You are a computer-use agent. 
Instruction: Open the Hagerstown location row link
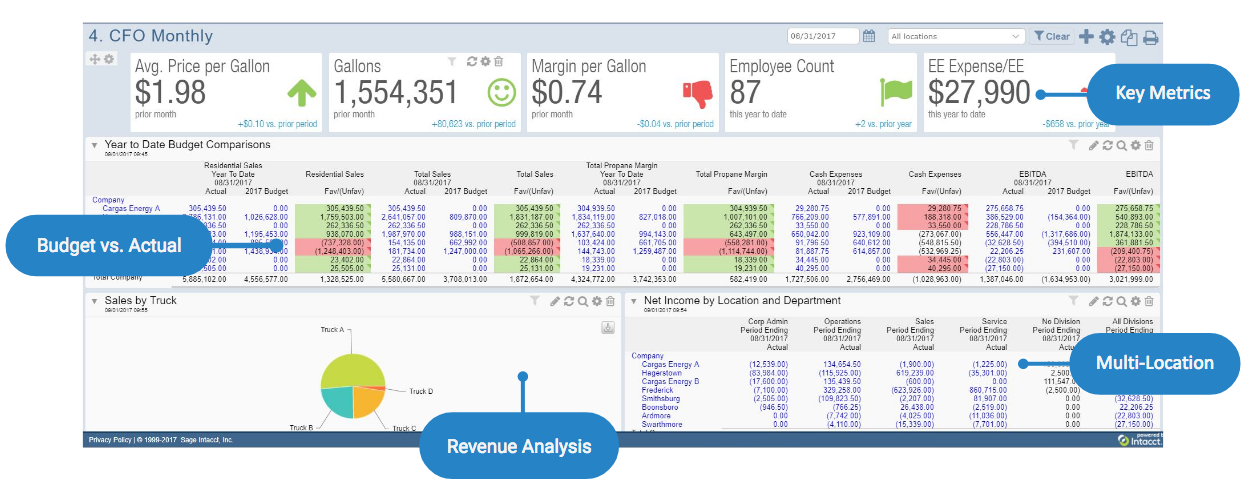tap(664, 372)
